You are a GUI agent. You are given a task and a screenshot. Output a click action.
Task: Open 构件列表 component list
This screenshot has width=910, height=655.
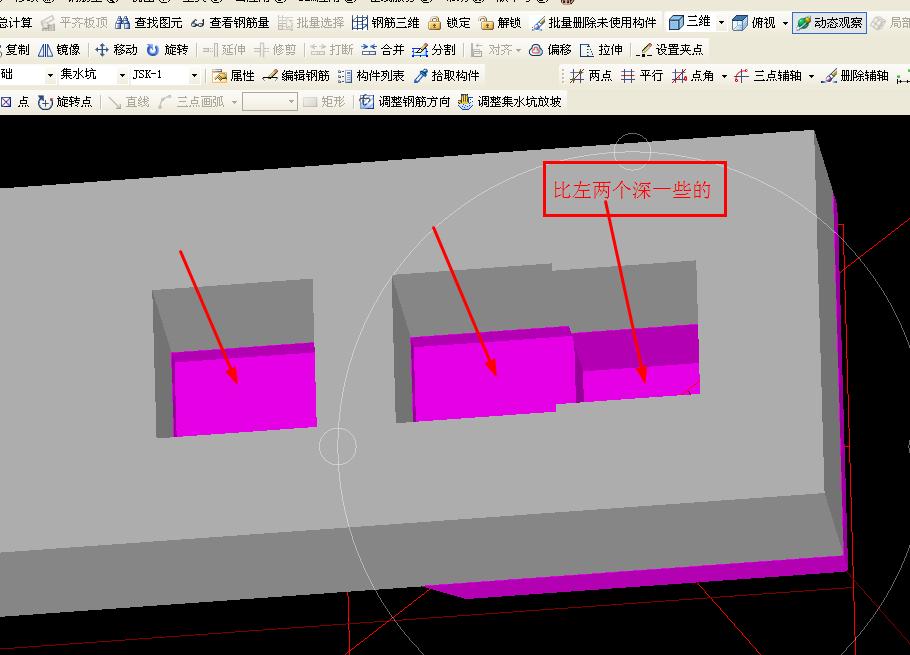[371, 75]
